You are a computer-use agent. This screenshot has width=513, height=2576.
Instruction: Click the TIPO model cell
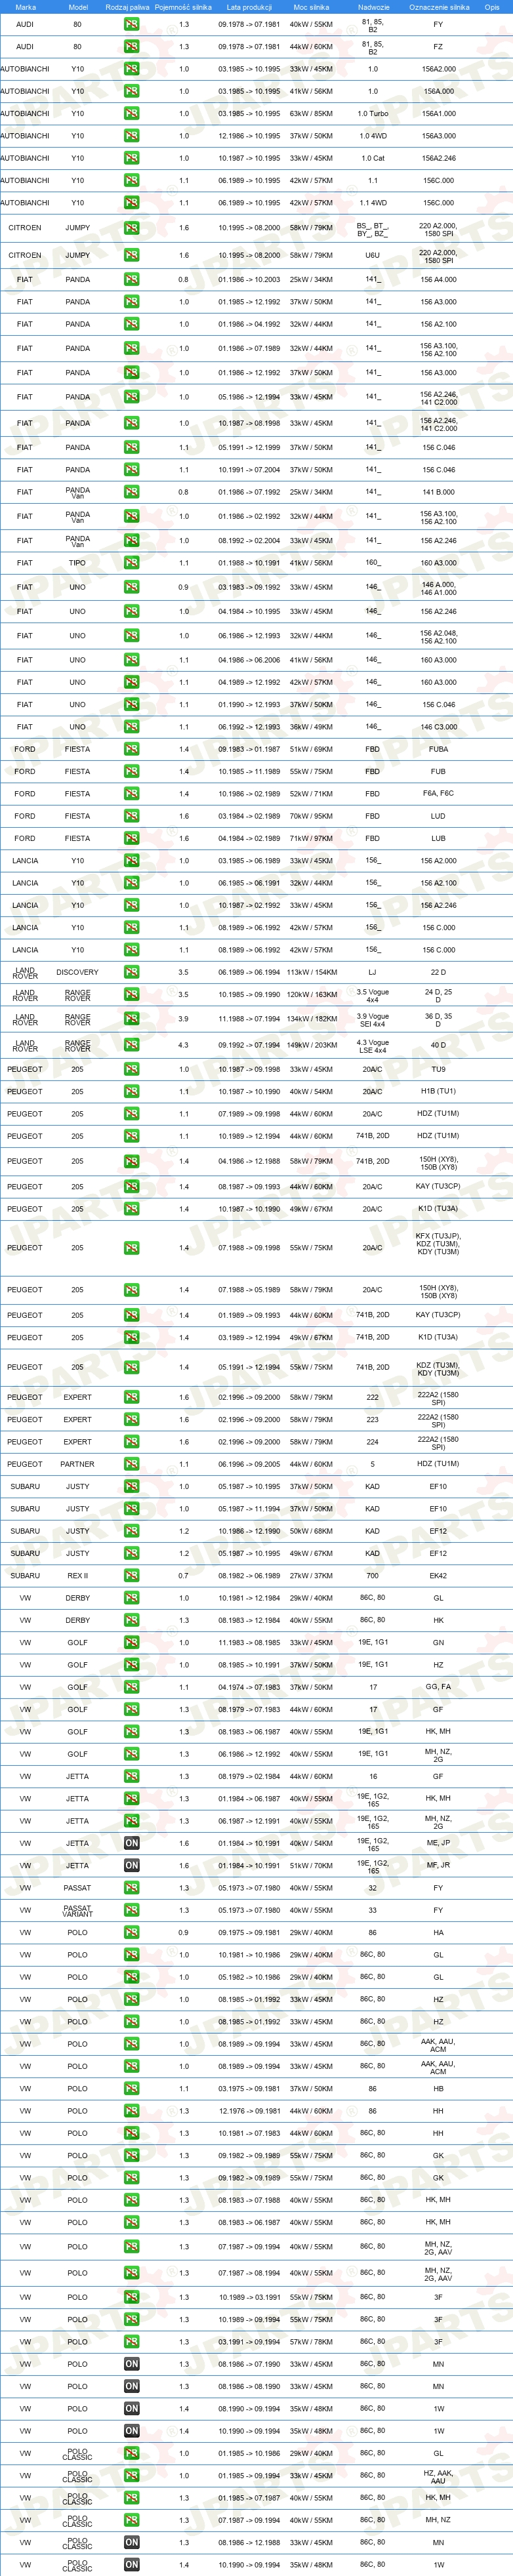point(77,563)
